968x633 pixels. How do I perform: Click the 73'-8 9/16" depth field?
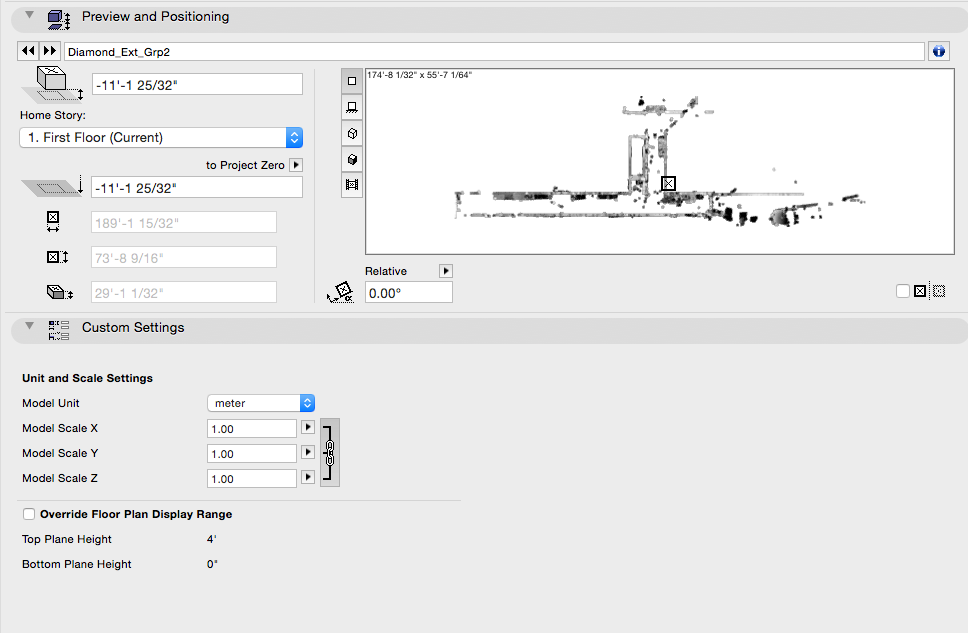tap(184, 258)
